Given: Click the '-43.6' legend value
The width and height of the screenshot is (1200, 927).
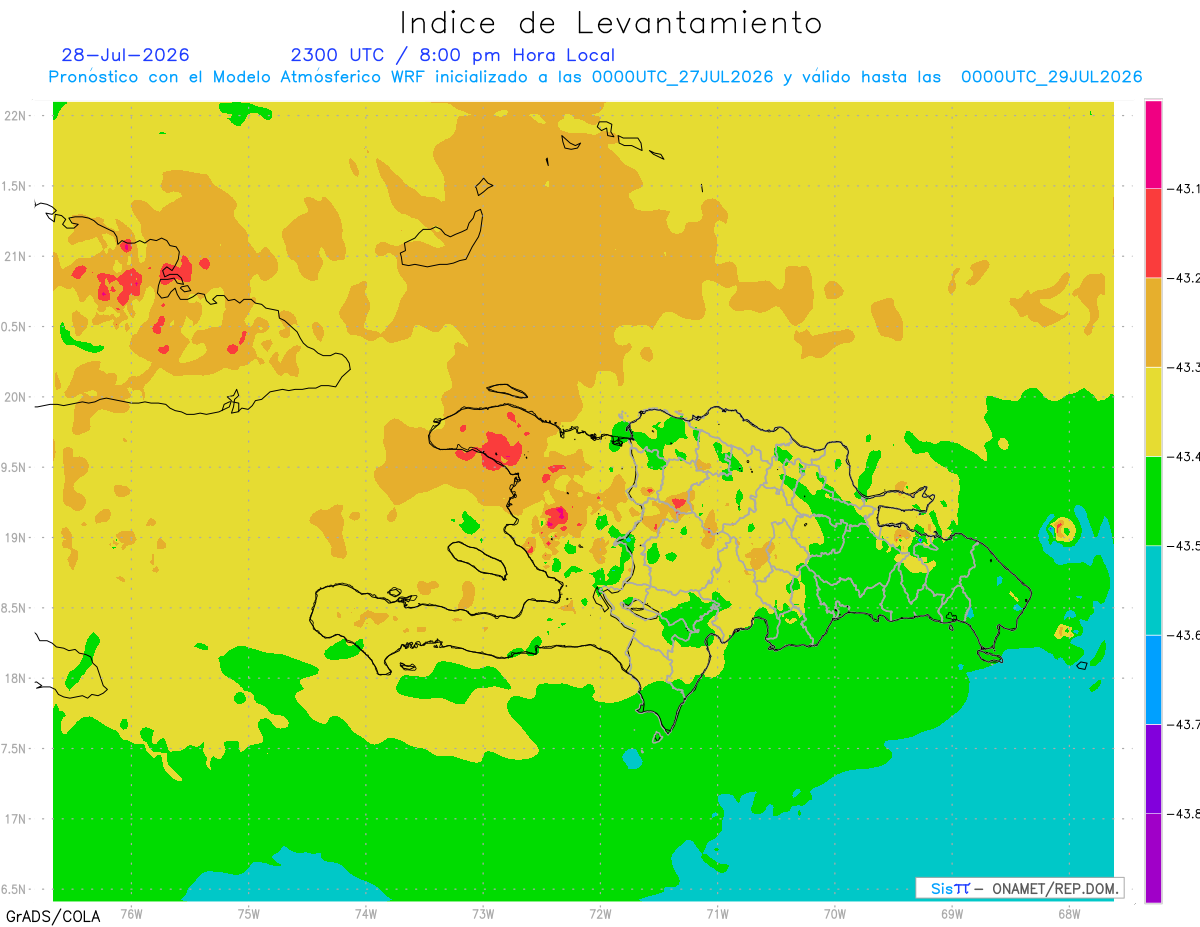Looking at the screenshot, I should coord(1184,635).
